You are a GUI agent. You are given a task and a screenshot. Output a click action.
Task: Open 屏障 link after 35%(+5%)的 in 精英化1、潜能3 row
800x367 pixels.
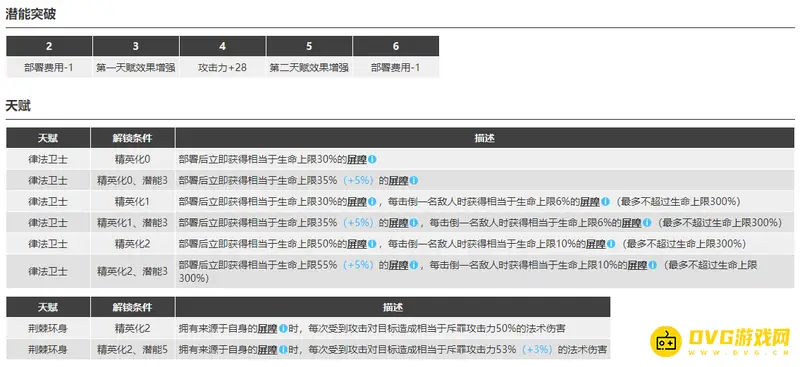click(399, 223)
